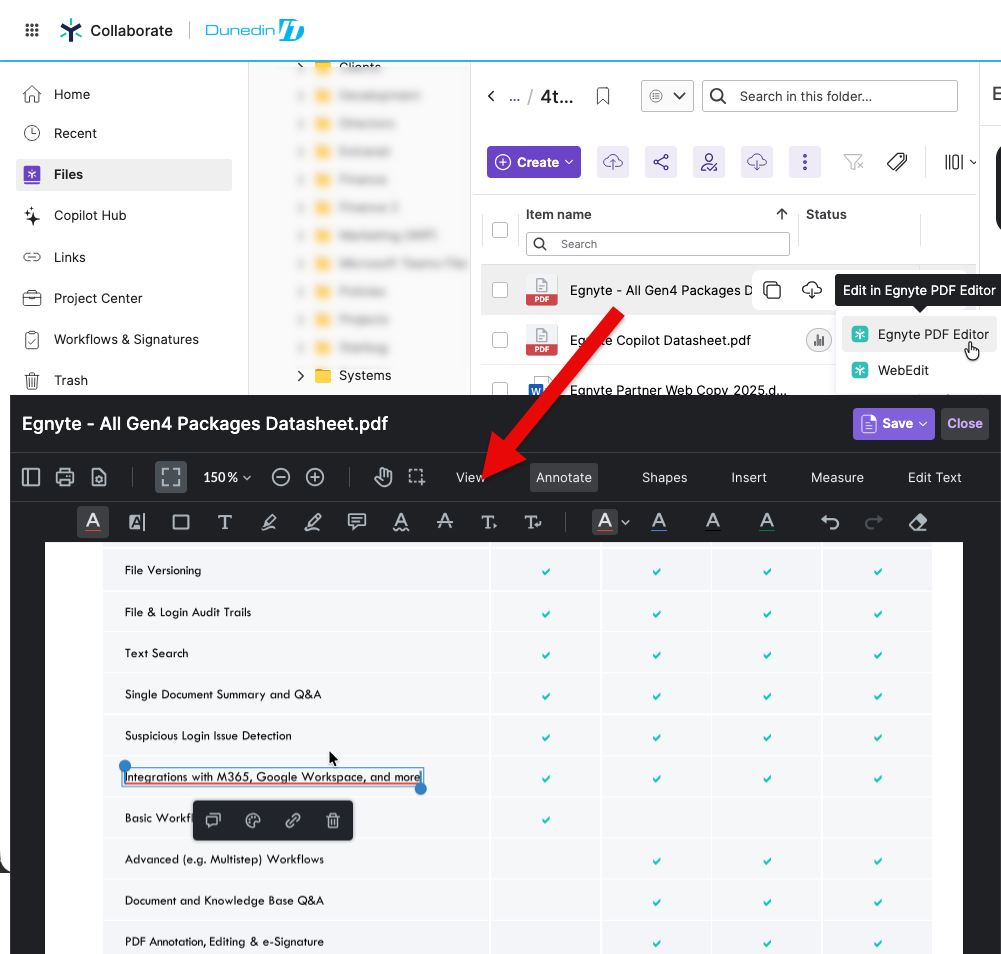Click download icon on Gen4 Packages row

point(811,290)
